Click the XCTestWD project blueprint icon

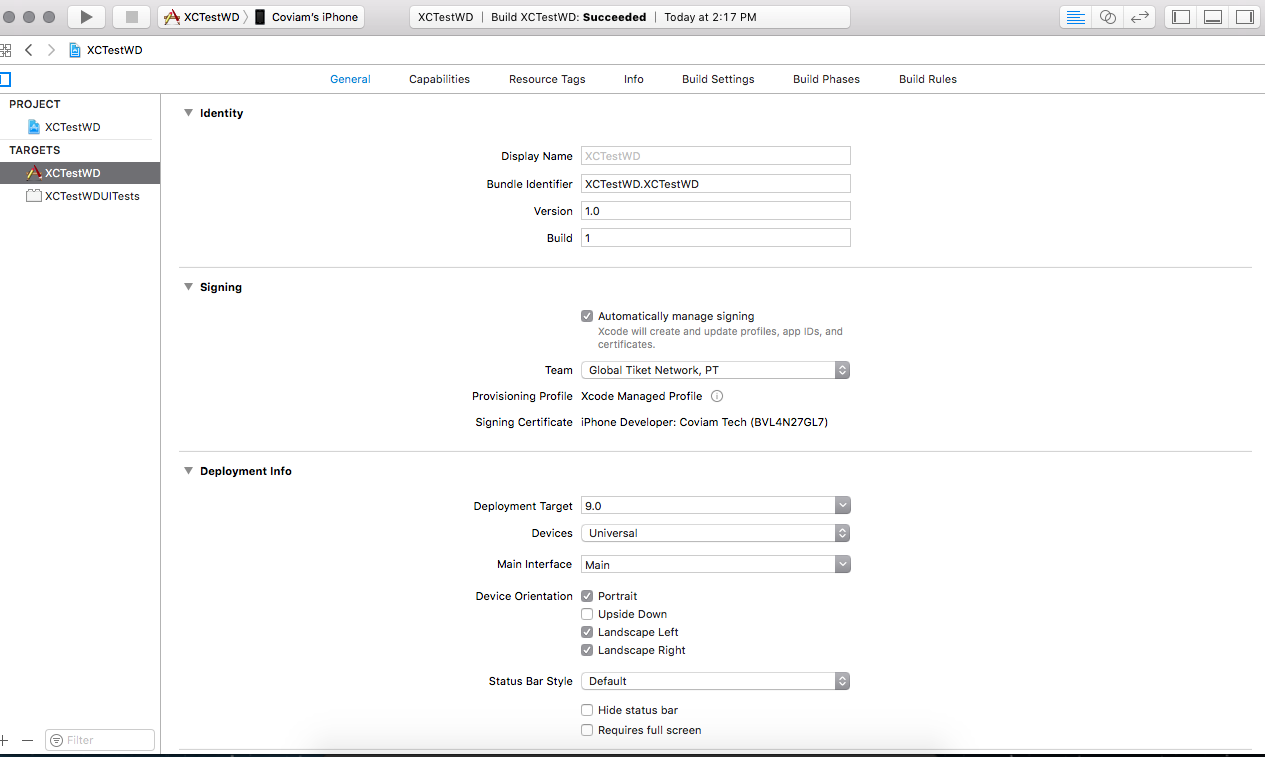coord(34,127)
